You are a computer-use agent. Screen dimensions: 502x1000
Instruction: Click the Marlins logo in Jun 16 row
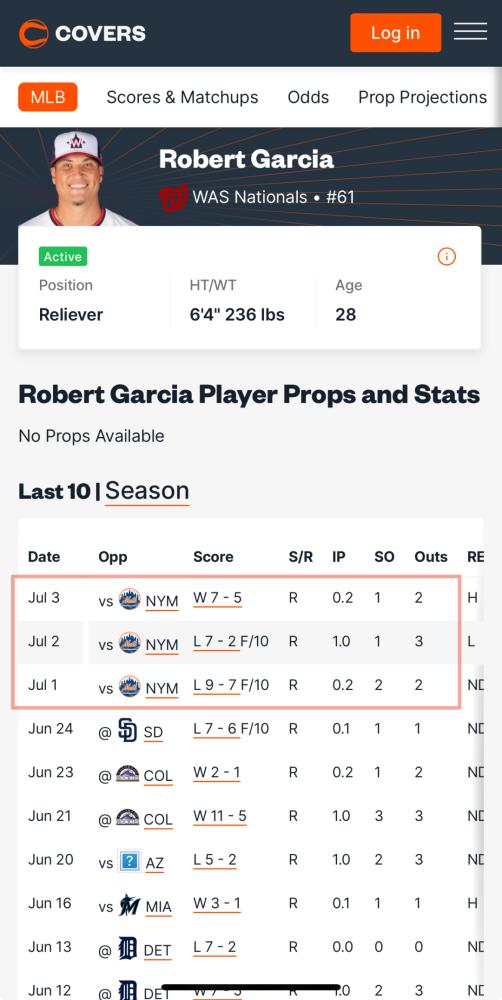point(129,905)
